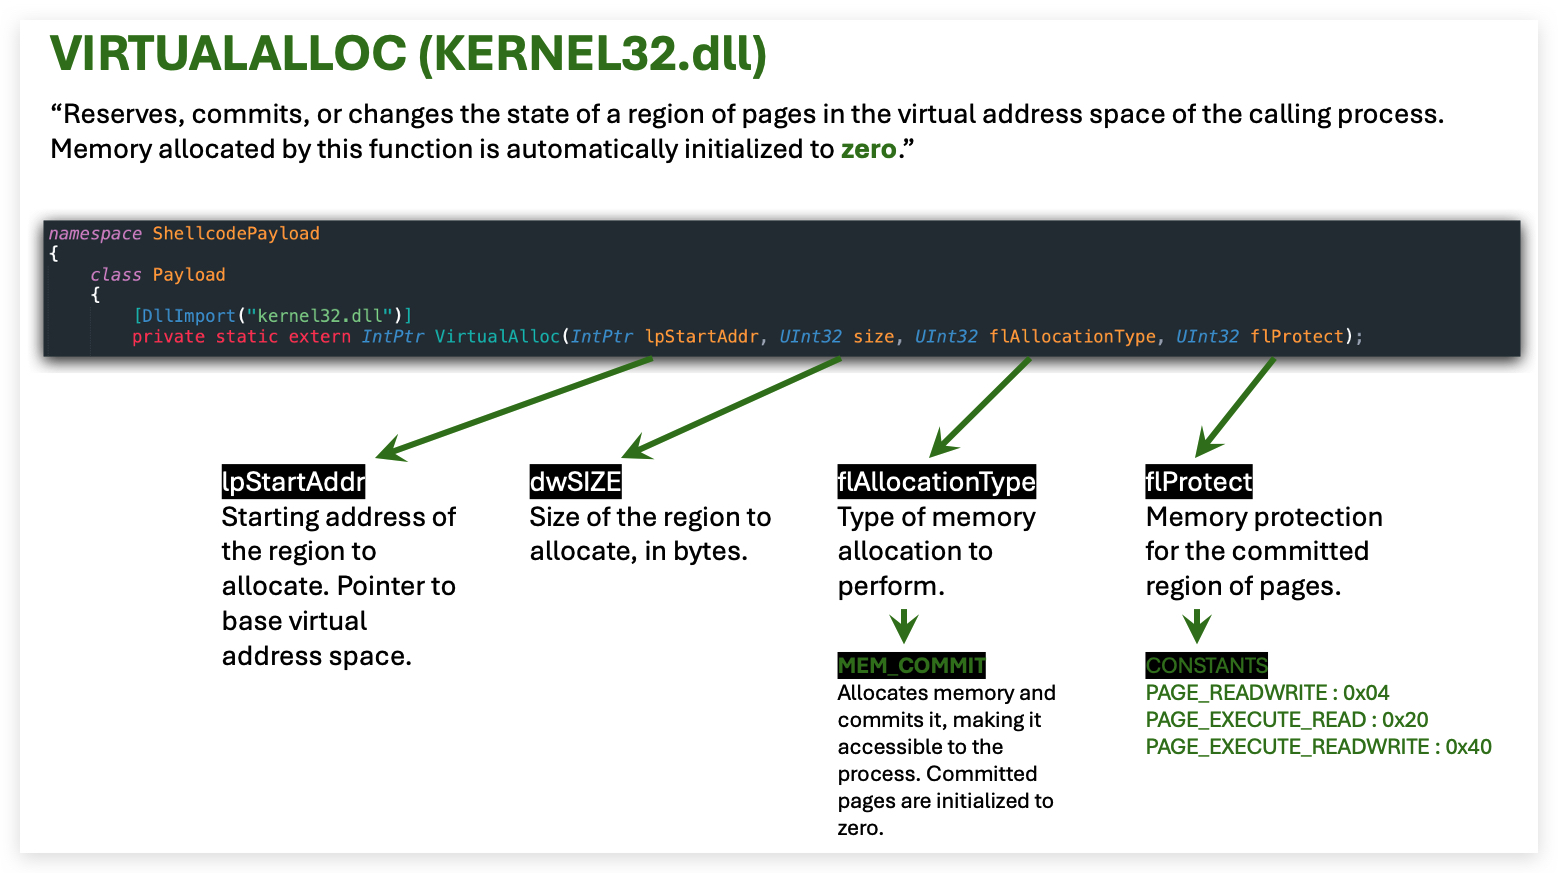1558x873 pixels.
Task: Click PAGE_EXECUTE_READ : 0x20 constant
Action: [1287, 720]
